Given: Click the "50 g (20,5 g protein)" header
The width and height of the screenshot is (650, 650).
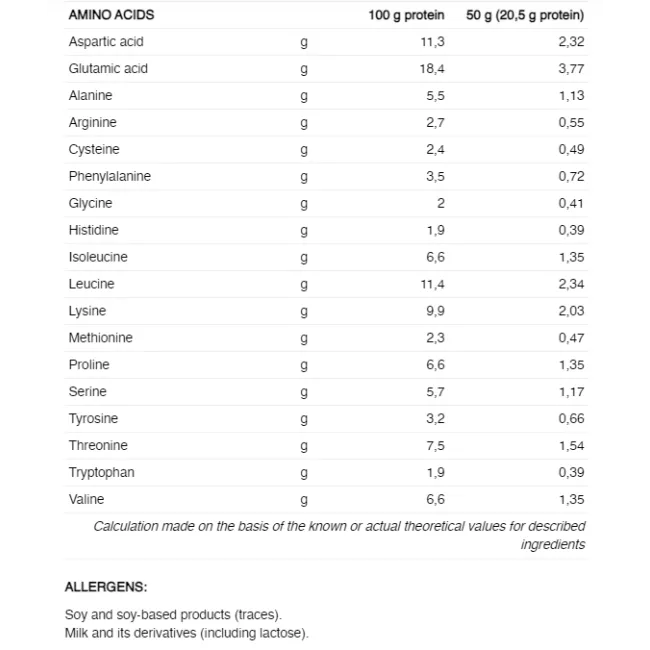Looking at the screenshot, I should (x=525, y=15).
